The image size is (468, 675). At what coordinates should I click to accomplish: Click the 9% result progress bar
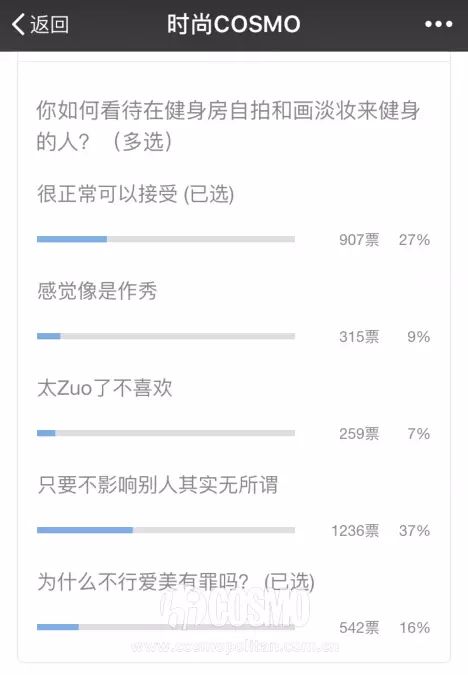tap(166, 336)
